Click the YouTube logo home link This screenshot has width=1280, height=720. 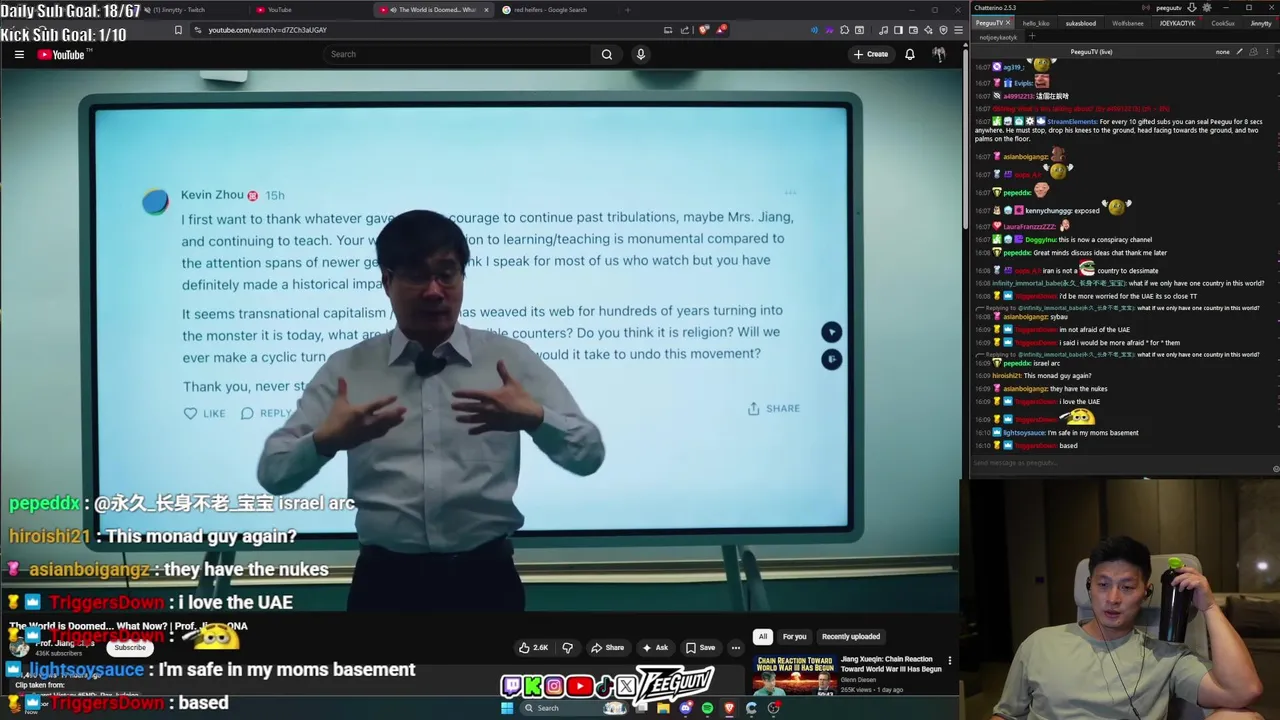tap(61, 54)
